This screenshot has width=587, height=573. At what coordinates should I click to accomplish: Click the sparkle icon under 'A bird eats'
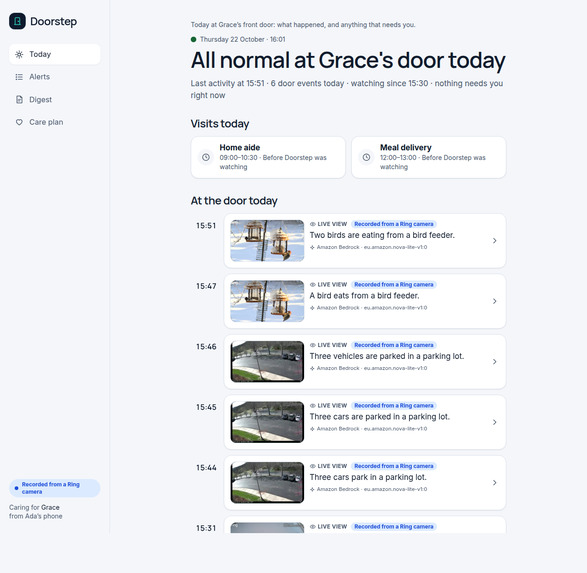pyautogui.click(x=312, y=308)
